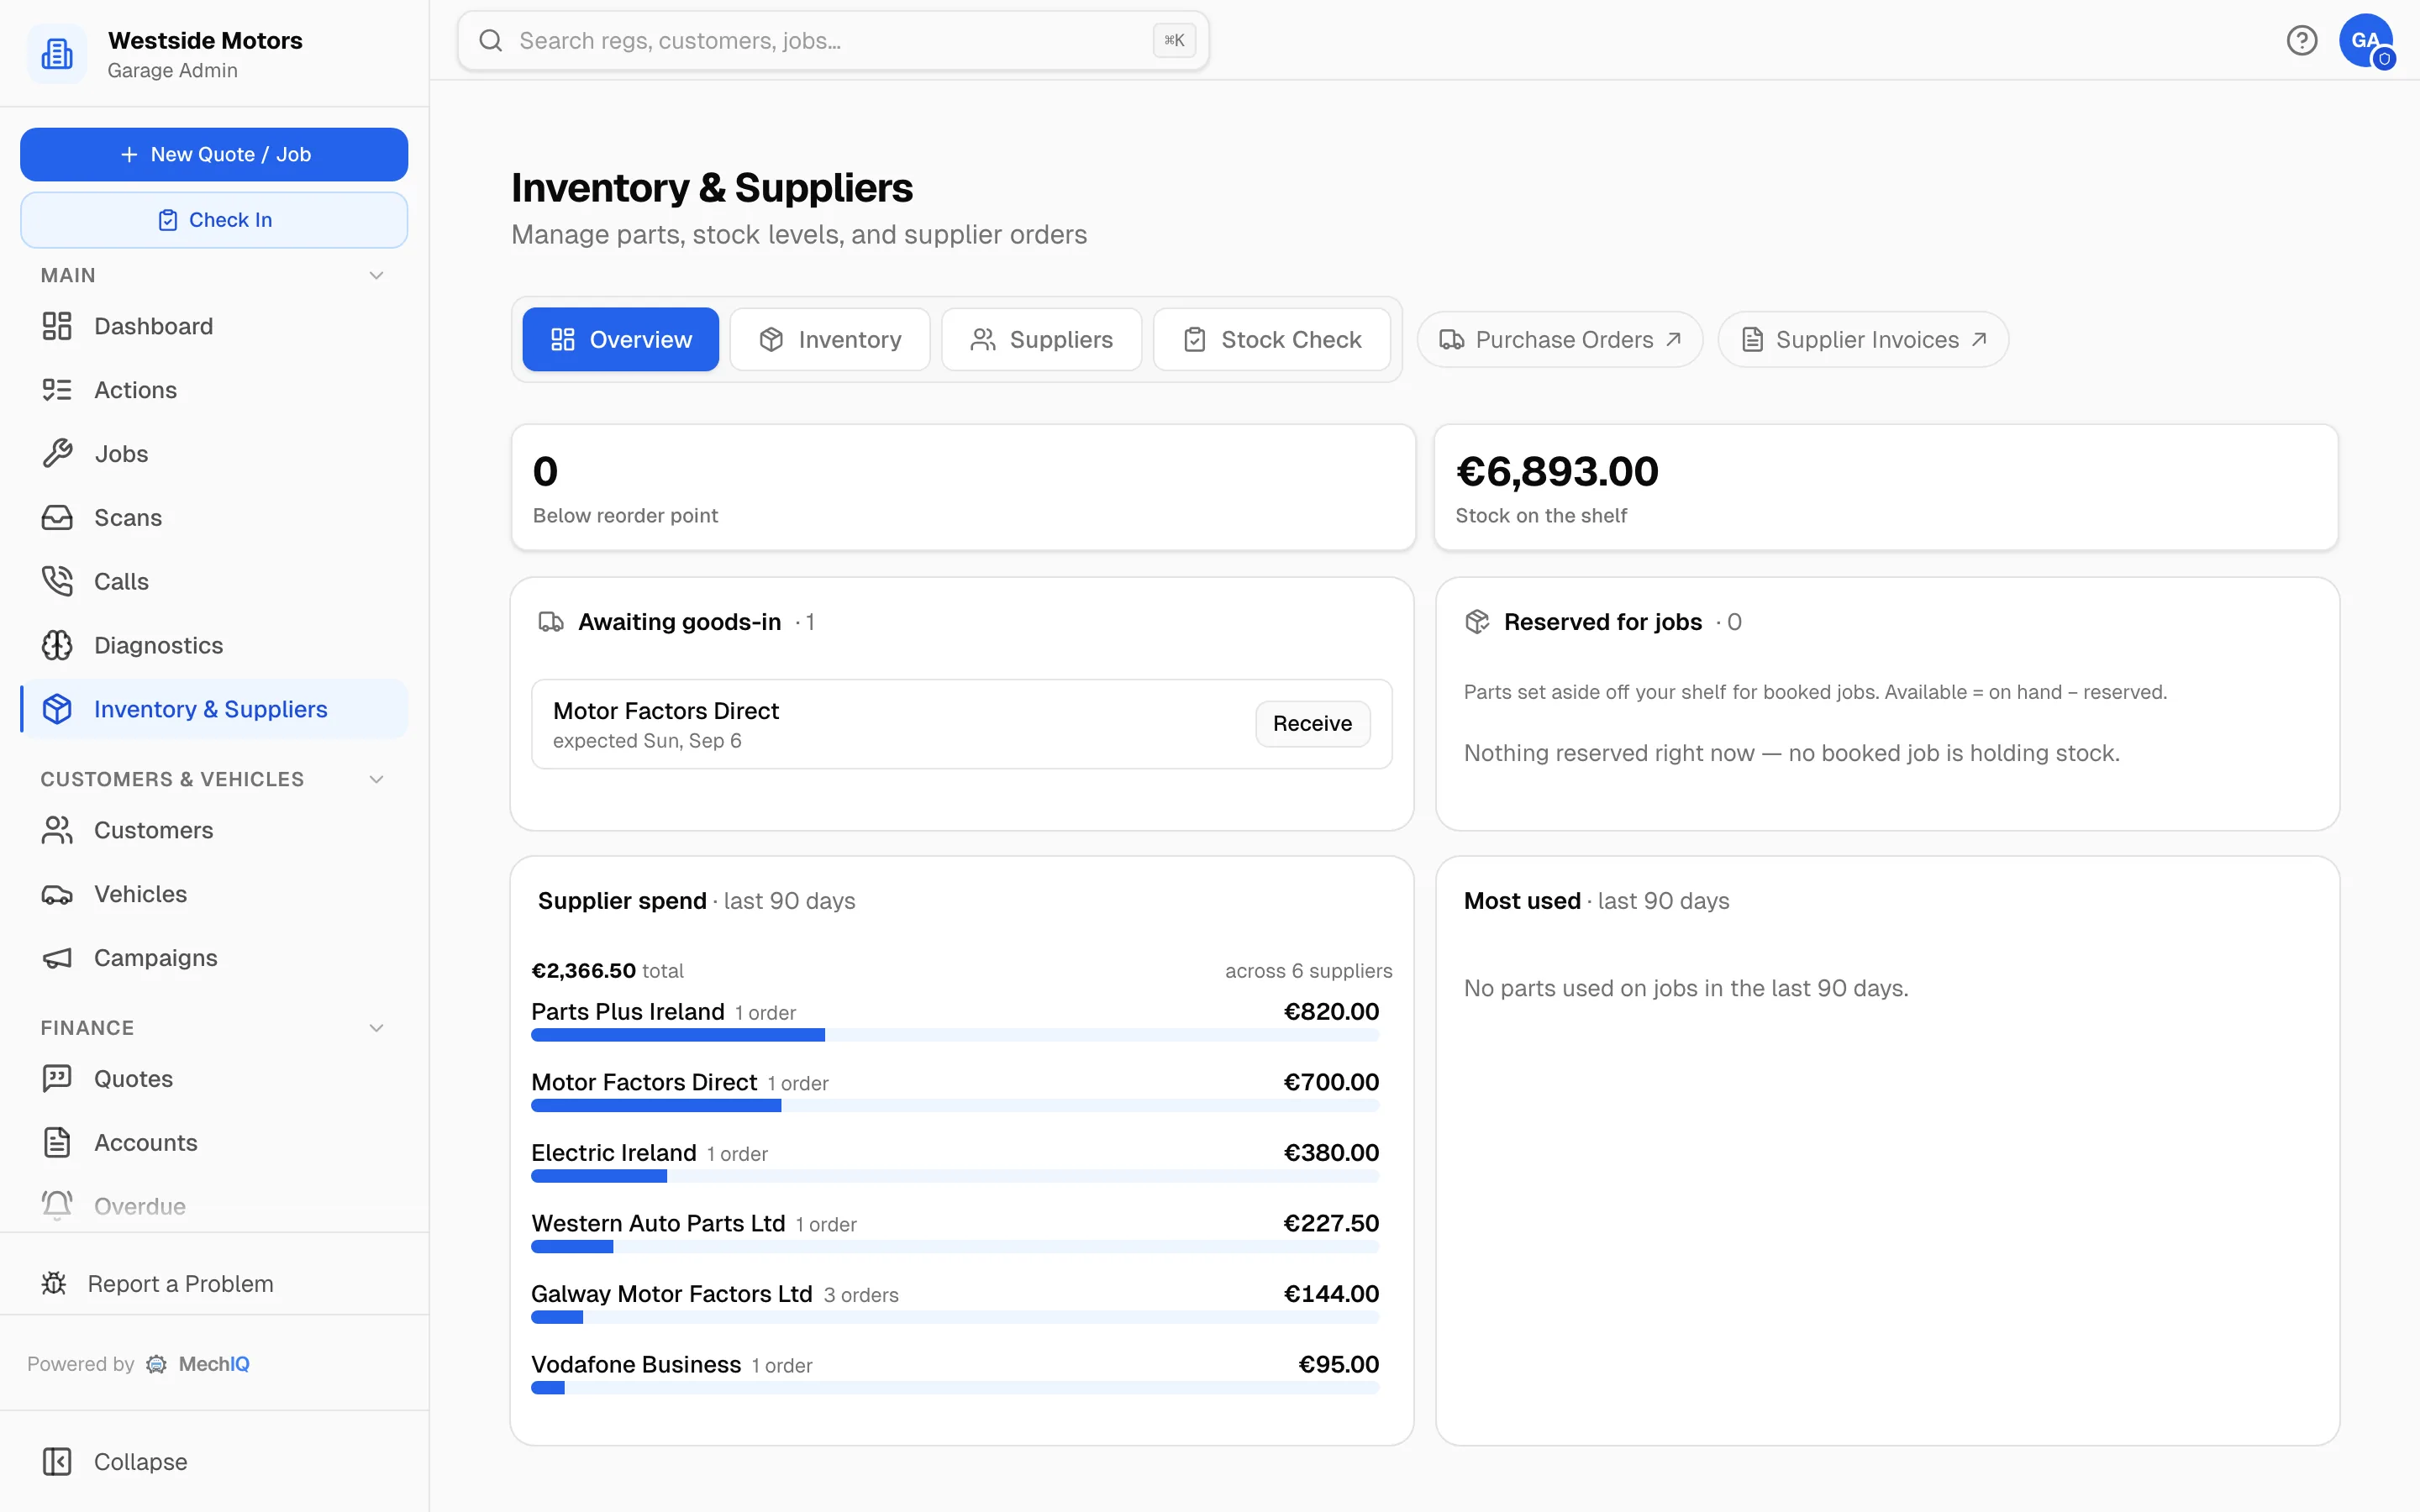Click the Vodafone Business supplier name
The image size is (2420, 1512).
pos(636,1364)
